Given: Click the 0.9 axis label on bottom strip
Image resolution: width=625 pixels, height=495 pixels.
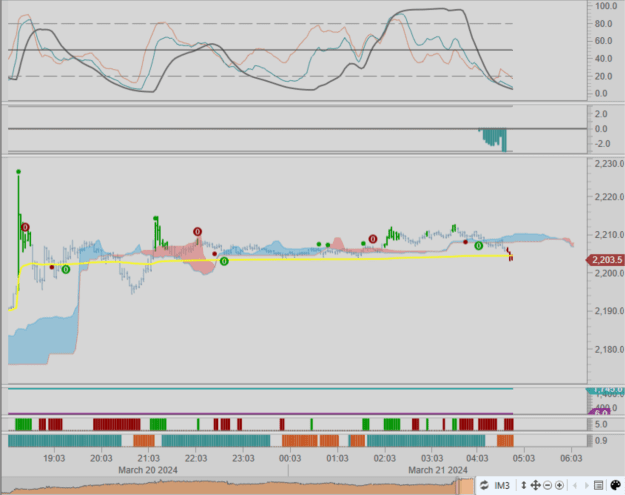Looking at the screenshot, I should 601,441.
